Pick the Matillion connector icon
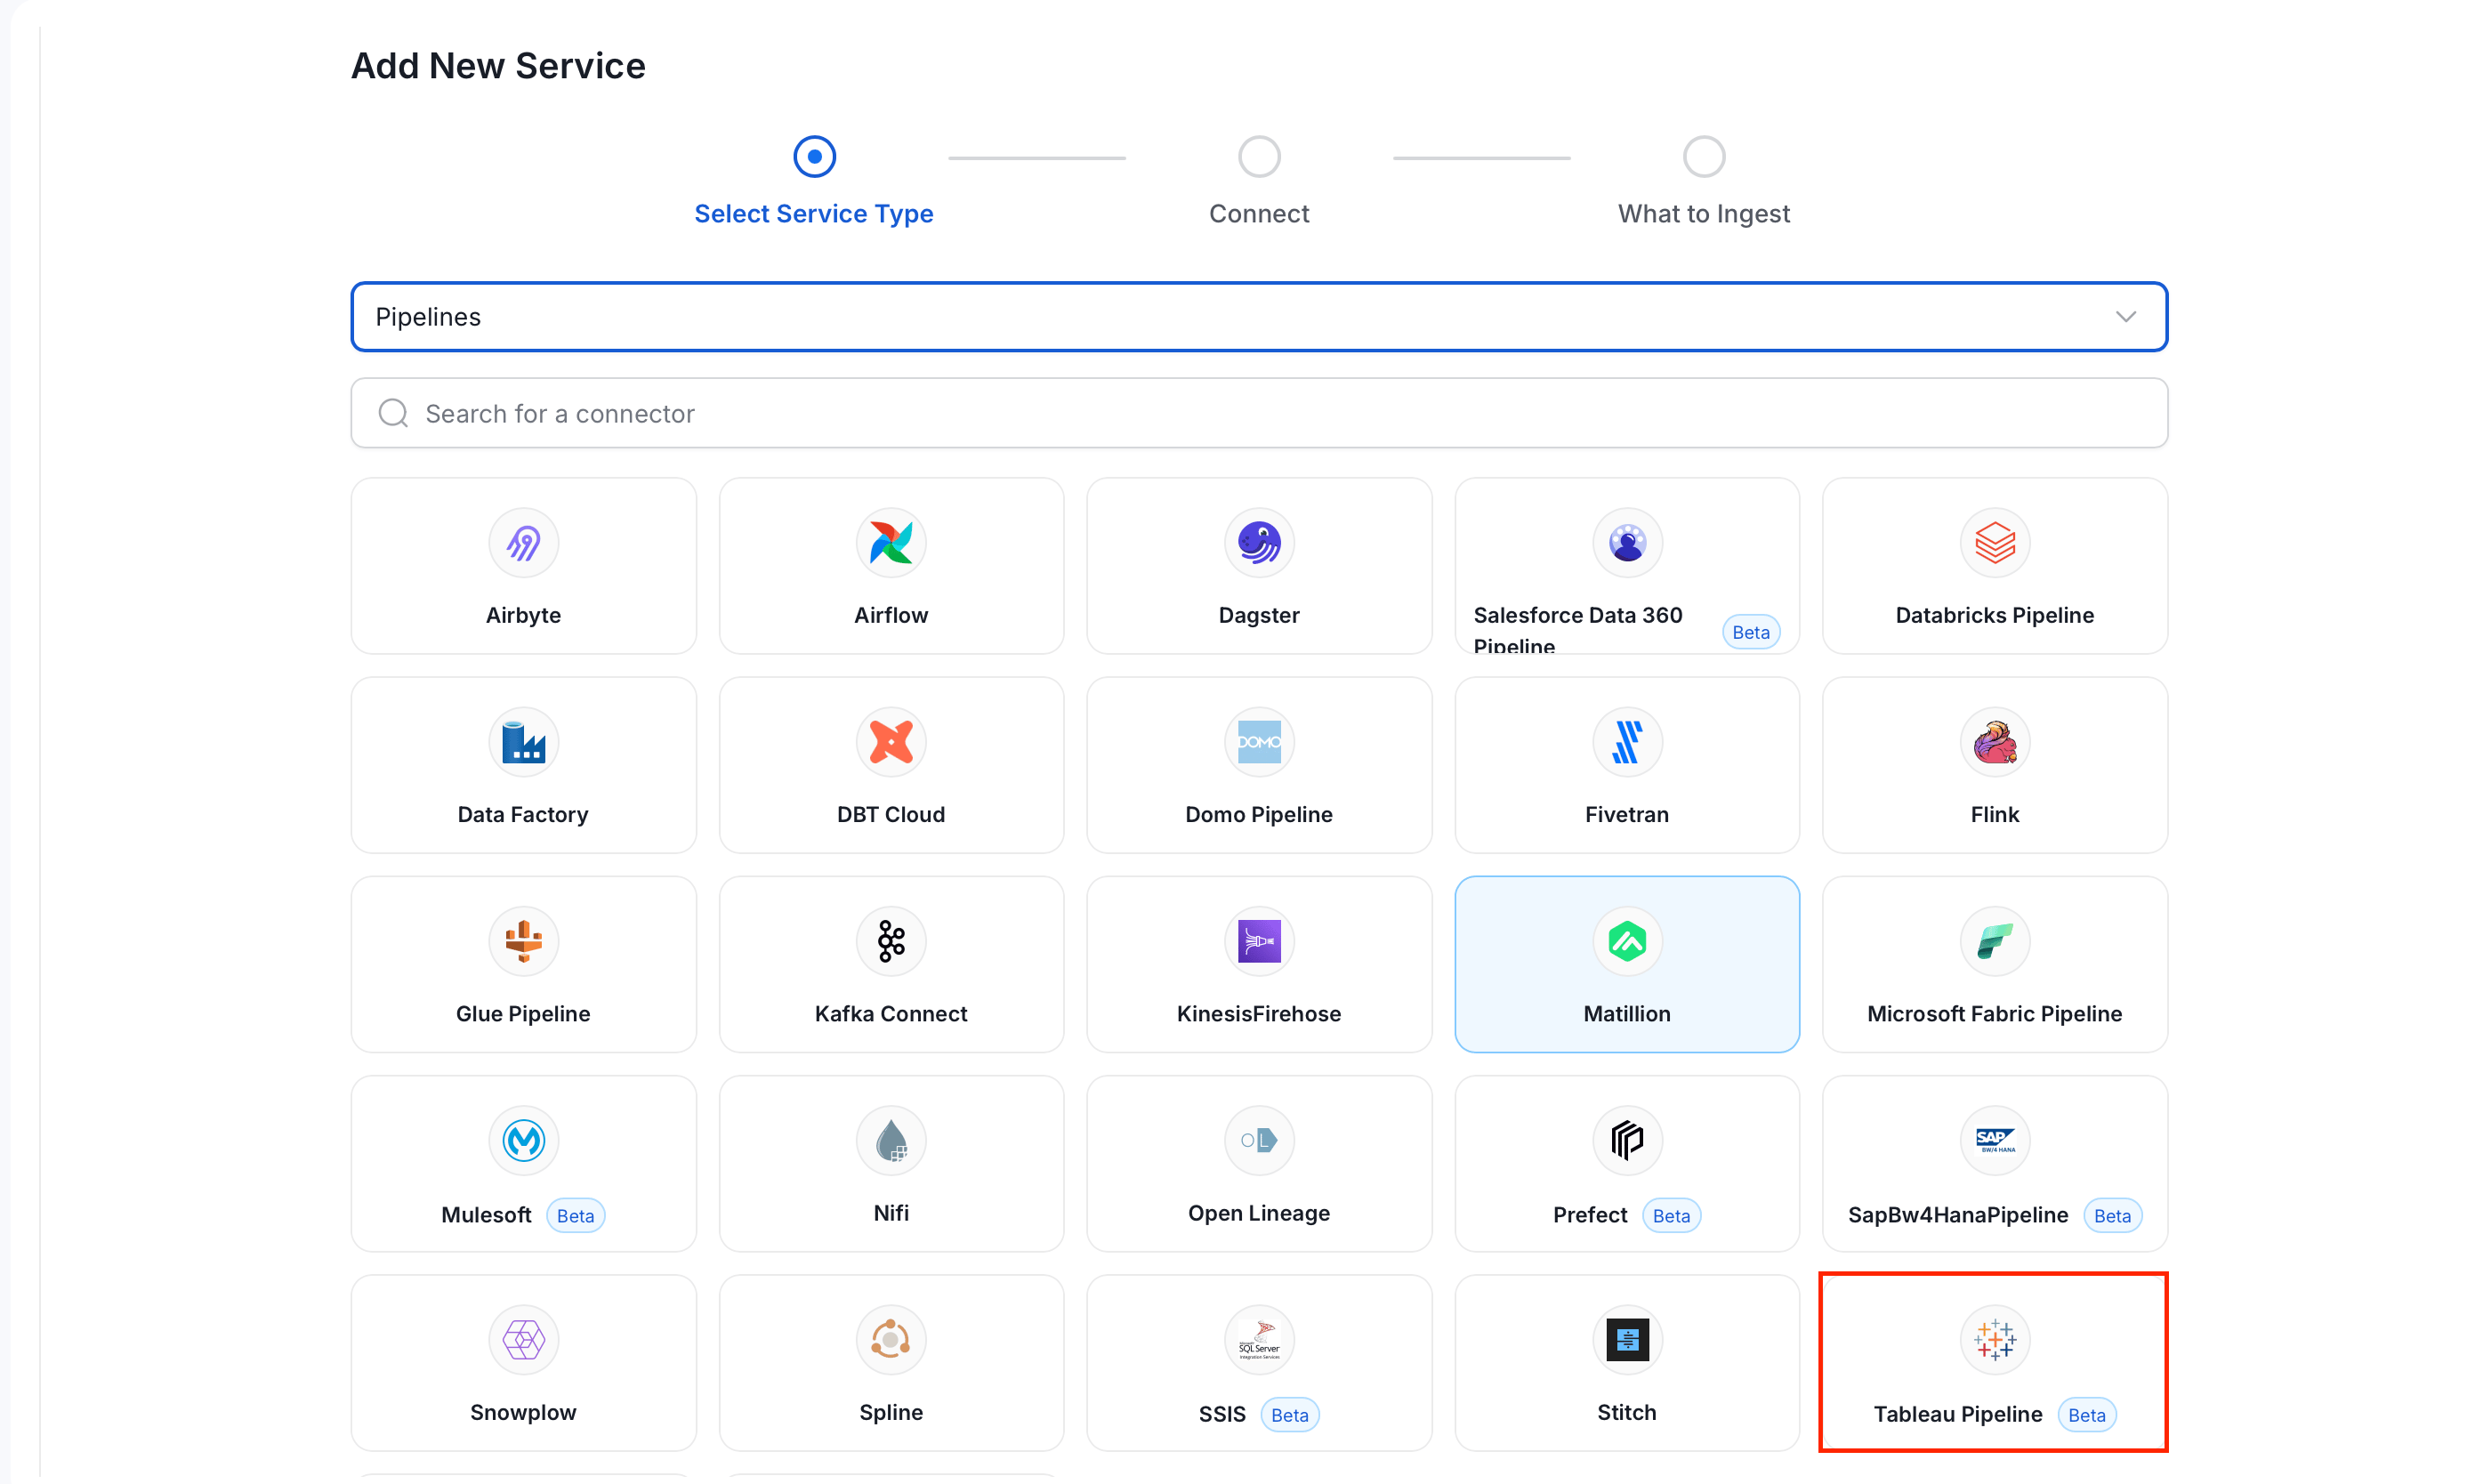 click(x=1627, y=941)
